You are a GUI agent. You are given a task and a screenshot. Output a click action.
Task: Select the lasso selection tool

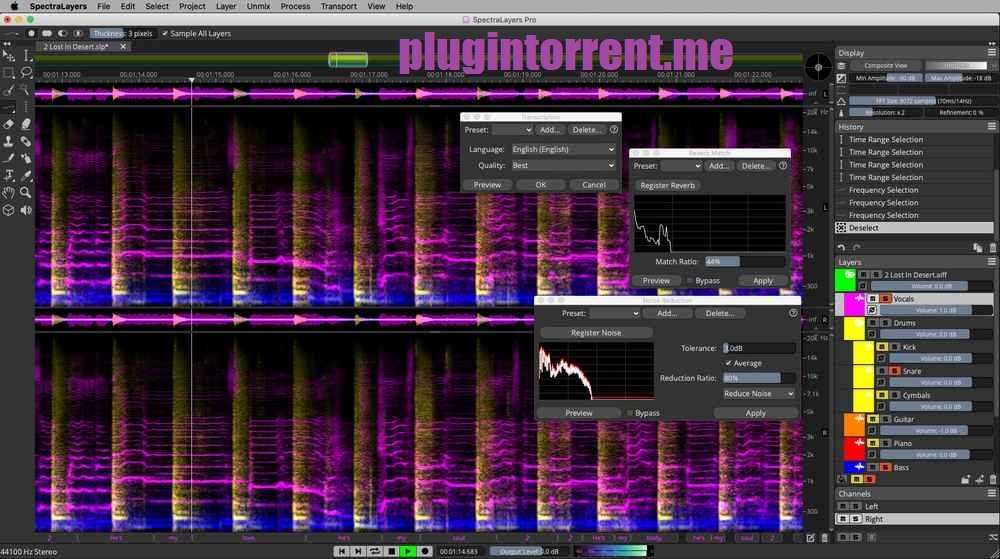[x=26, y=73]
